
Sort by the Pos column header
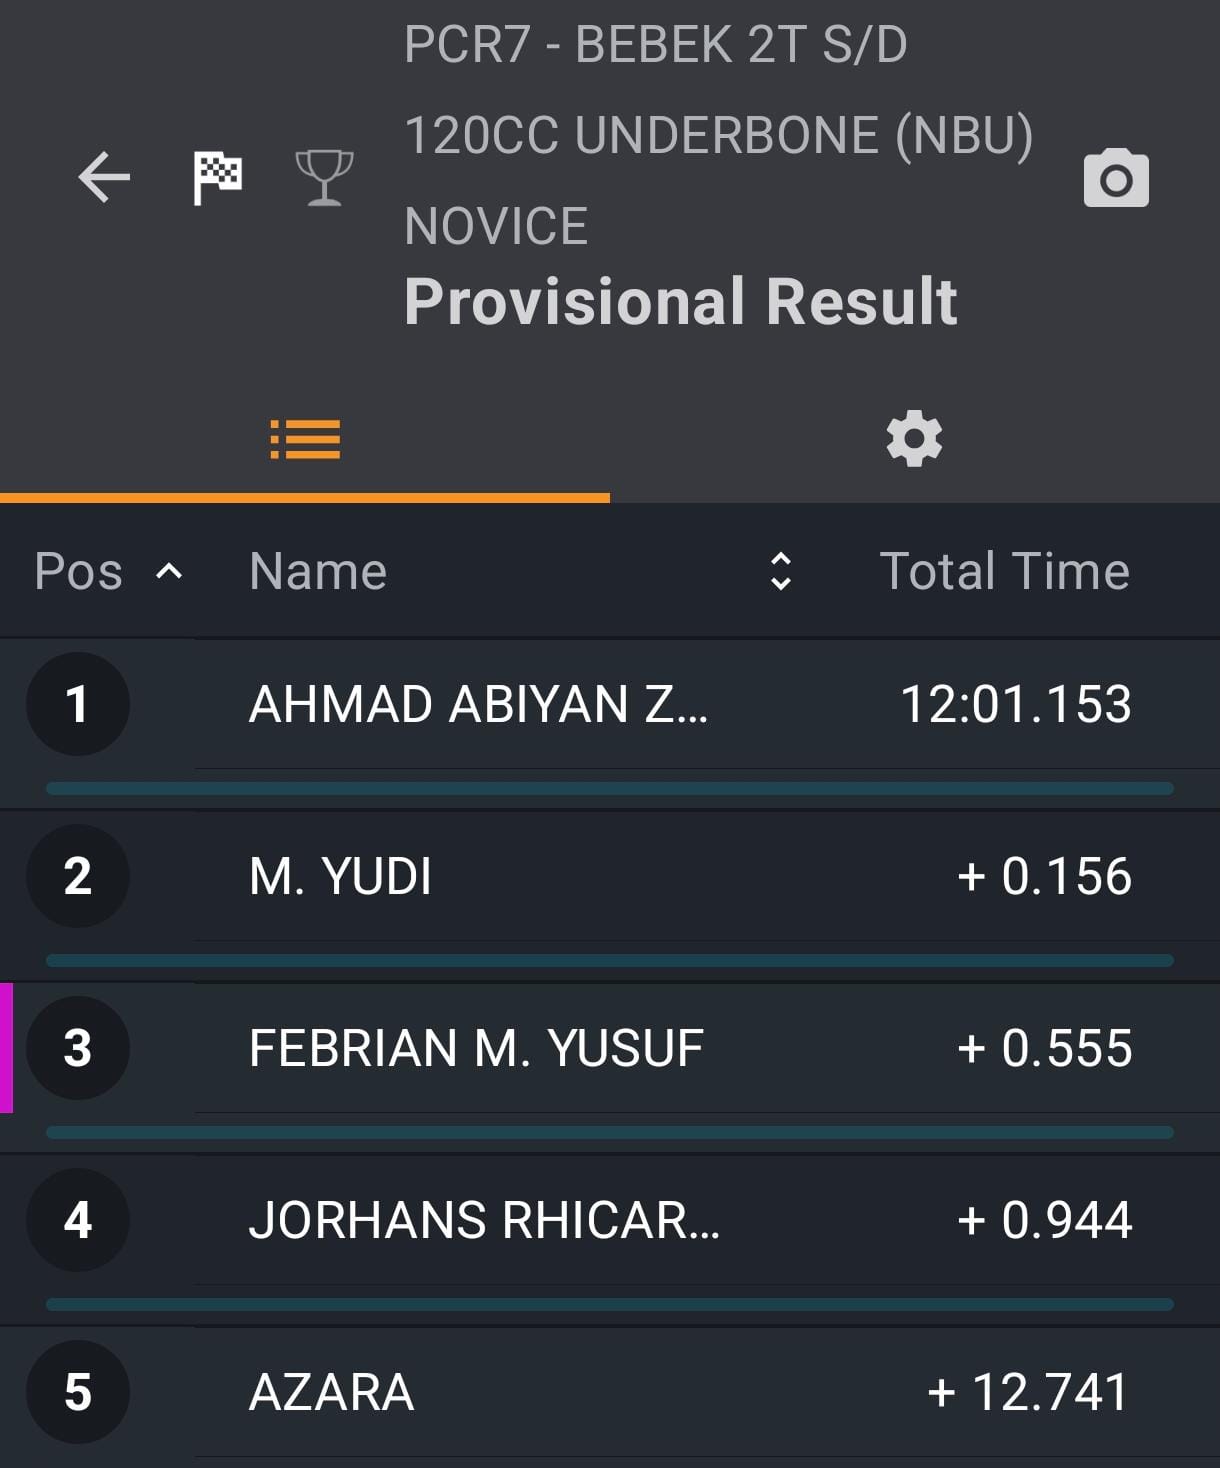point(78,571)
